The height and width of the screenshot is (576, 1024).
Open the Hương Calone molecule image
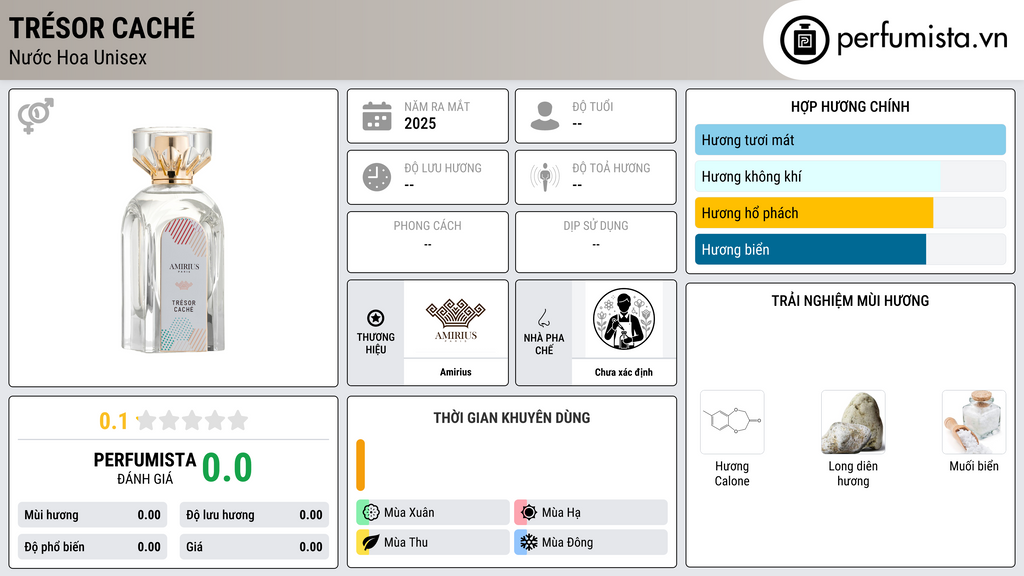[732, 422]
